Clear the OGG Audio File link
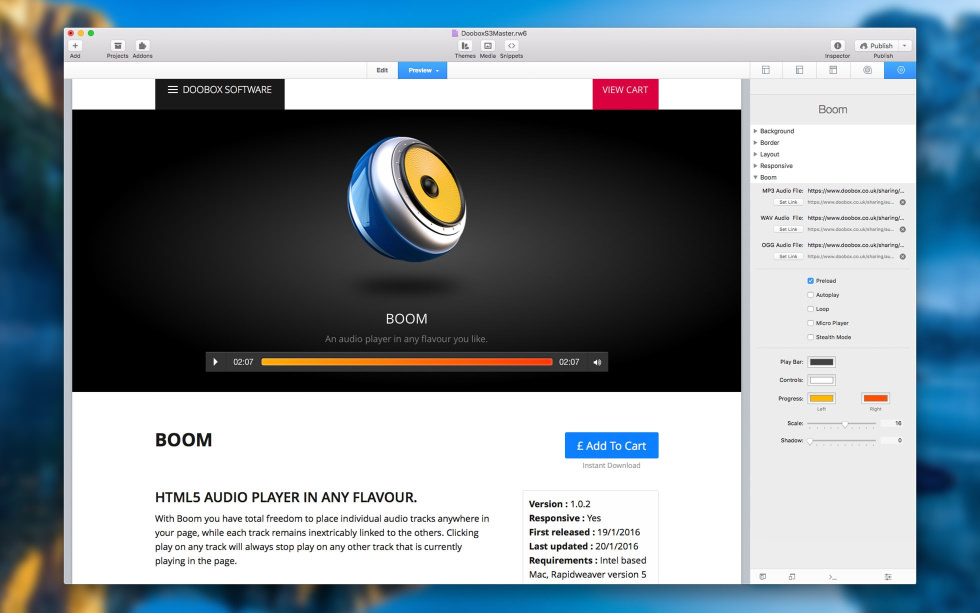Screen dimensions: 980x613 click(x=902, y=257)
